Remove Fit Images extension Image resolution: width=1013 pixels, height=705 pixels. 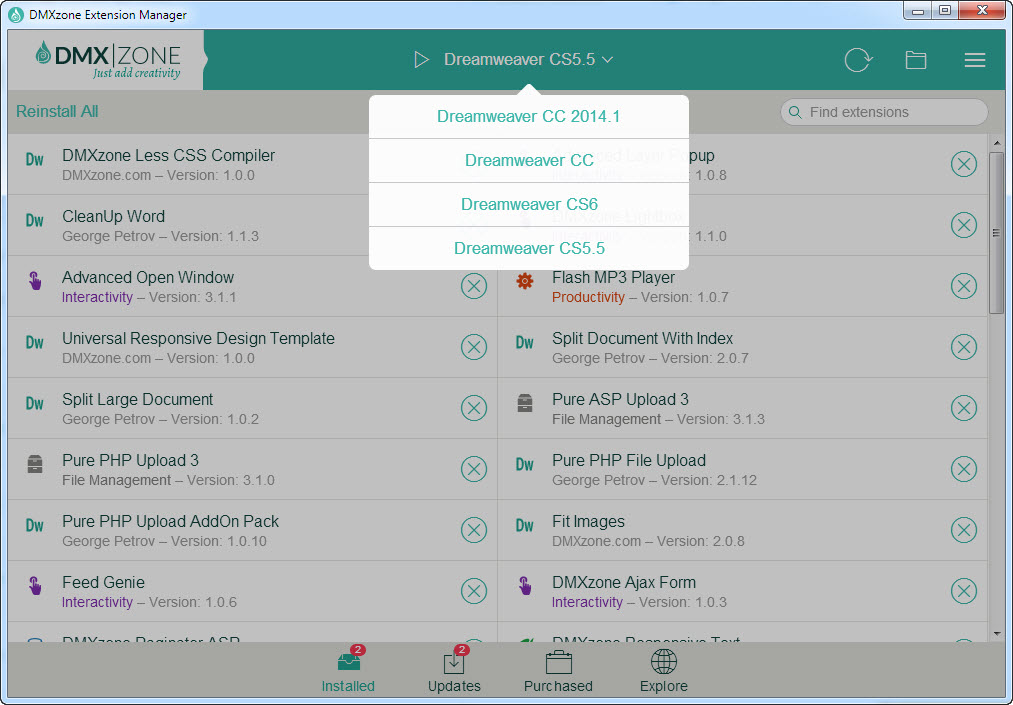click(963, 530)
